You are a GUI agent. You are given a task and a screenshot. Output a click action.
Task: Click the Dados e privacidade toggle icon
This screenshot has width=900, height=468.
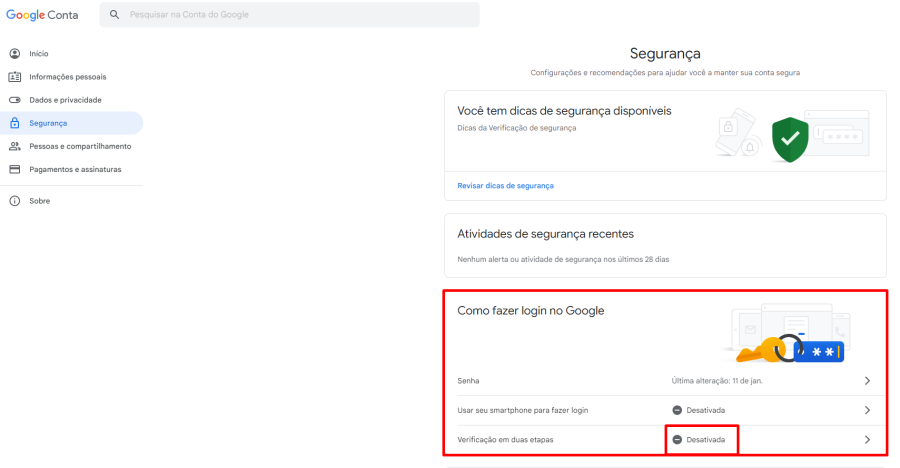[x=14, y=100]
